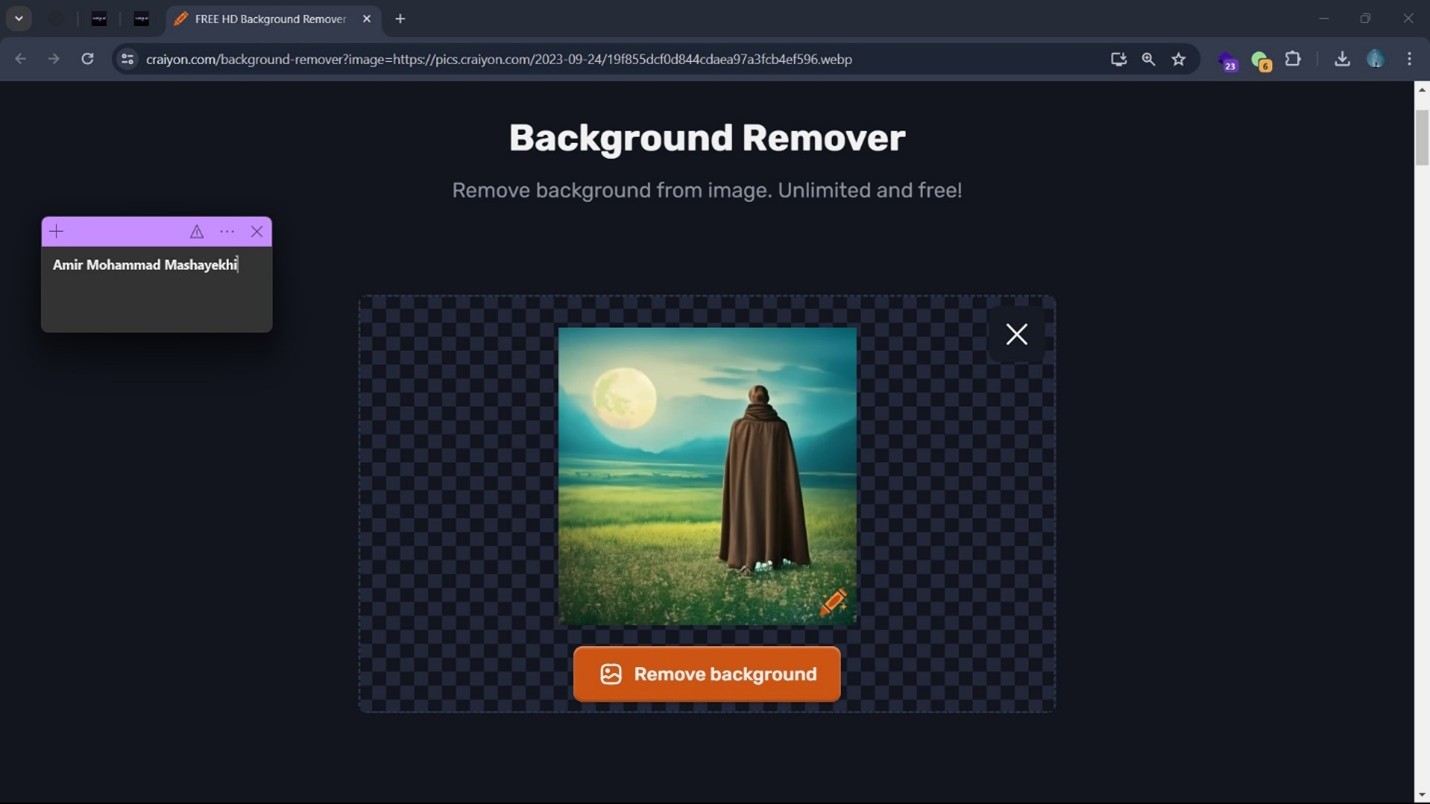Click the install app icon in address bar
The width and height of the screenshot is (1430, 804).
click(x=1118, y=59)
